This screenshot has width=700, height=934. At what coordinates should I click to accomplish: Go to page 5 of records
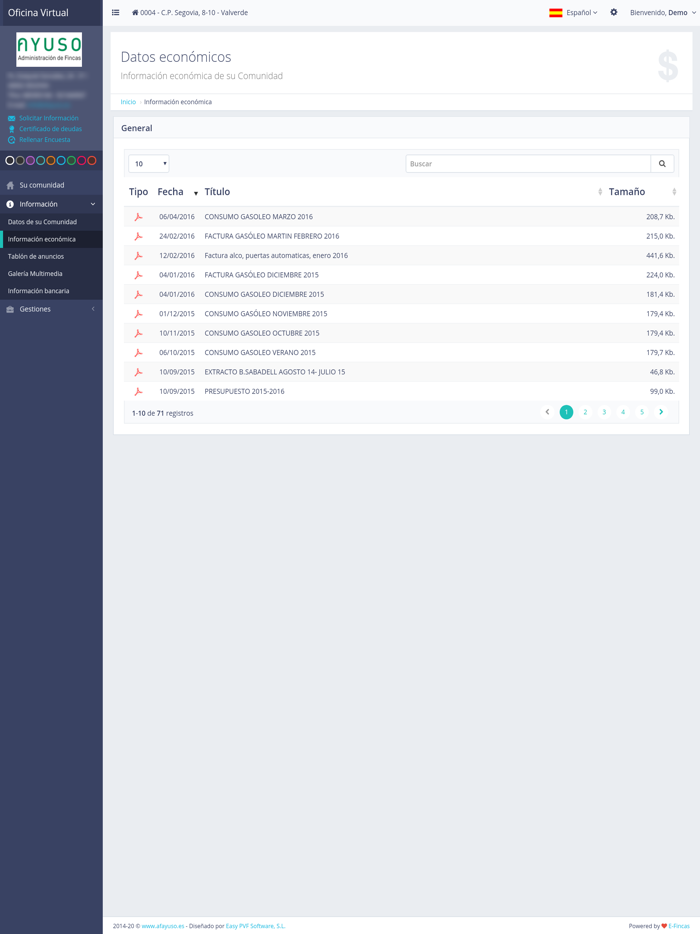[x=642, y=412]
